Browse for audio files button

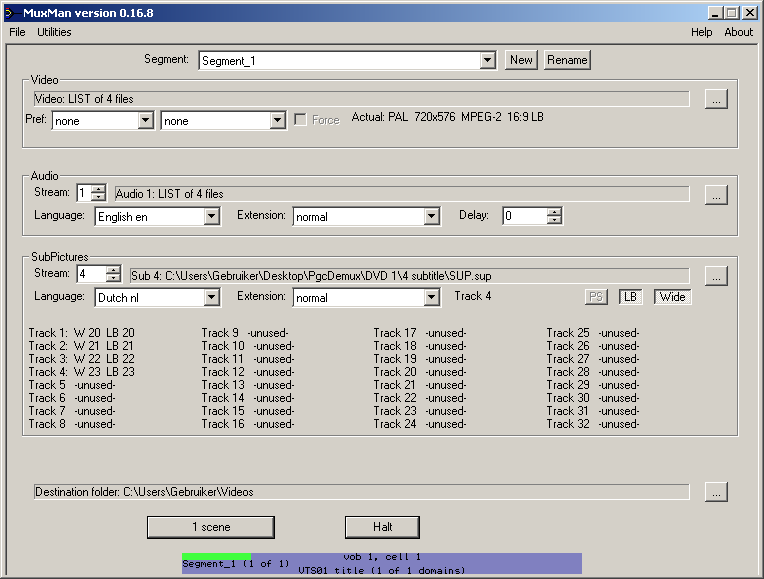coord(716,195)
